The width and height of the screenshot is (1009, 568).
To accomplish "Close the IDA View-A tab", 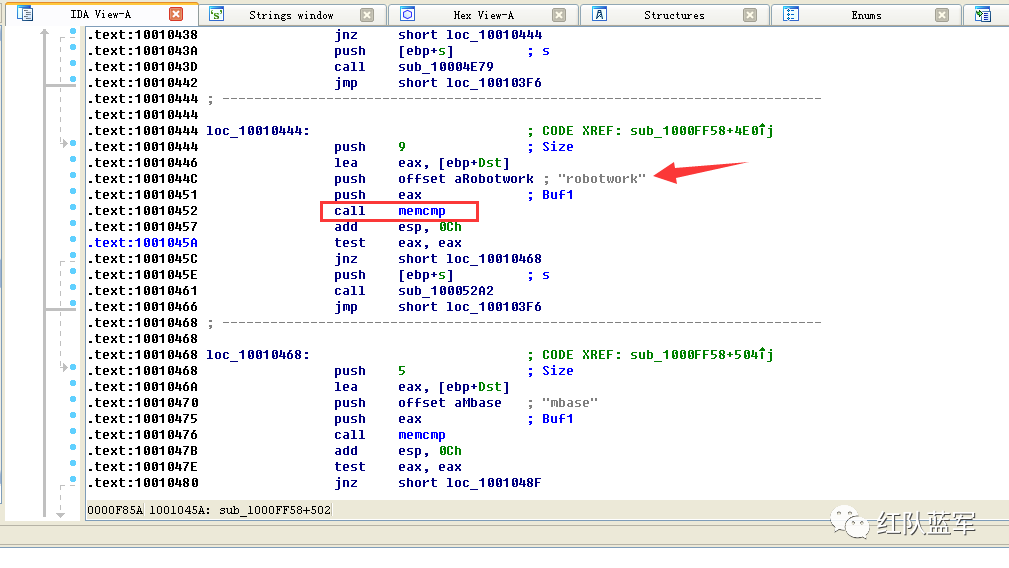I will (x=176, y=14).
